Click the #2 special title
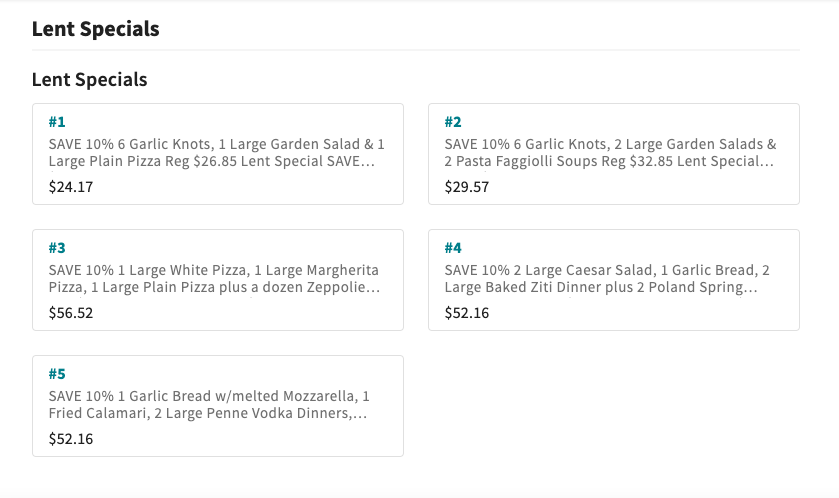The width and height of the screenshot is (839, 498). (453, 122)
